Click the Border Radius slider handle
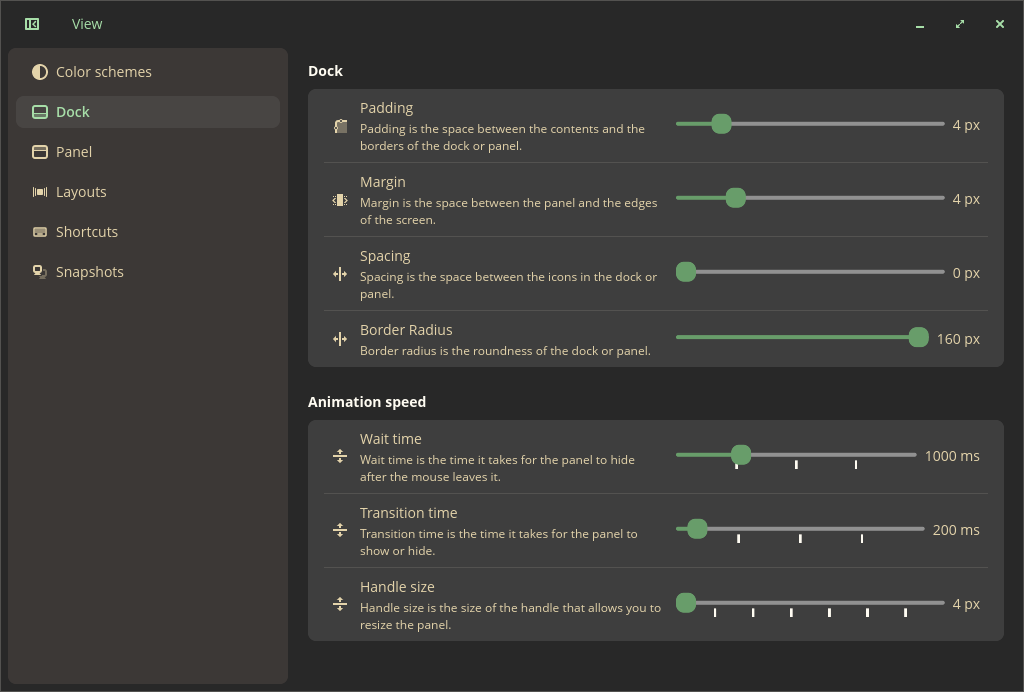The image size is (1024, 692). [x=918, y=338]
